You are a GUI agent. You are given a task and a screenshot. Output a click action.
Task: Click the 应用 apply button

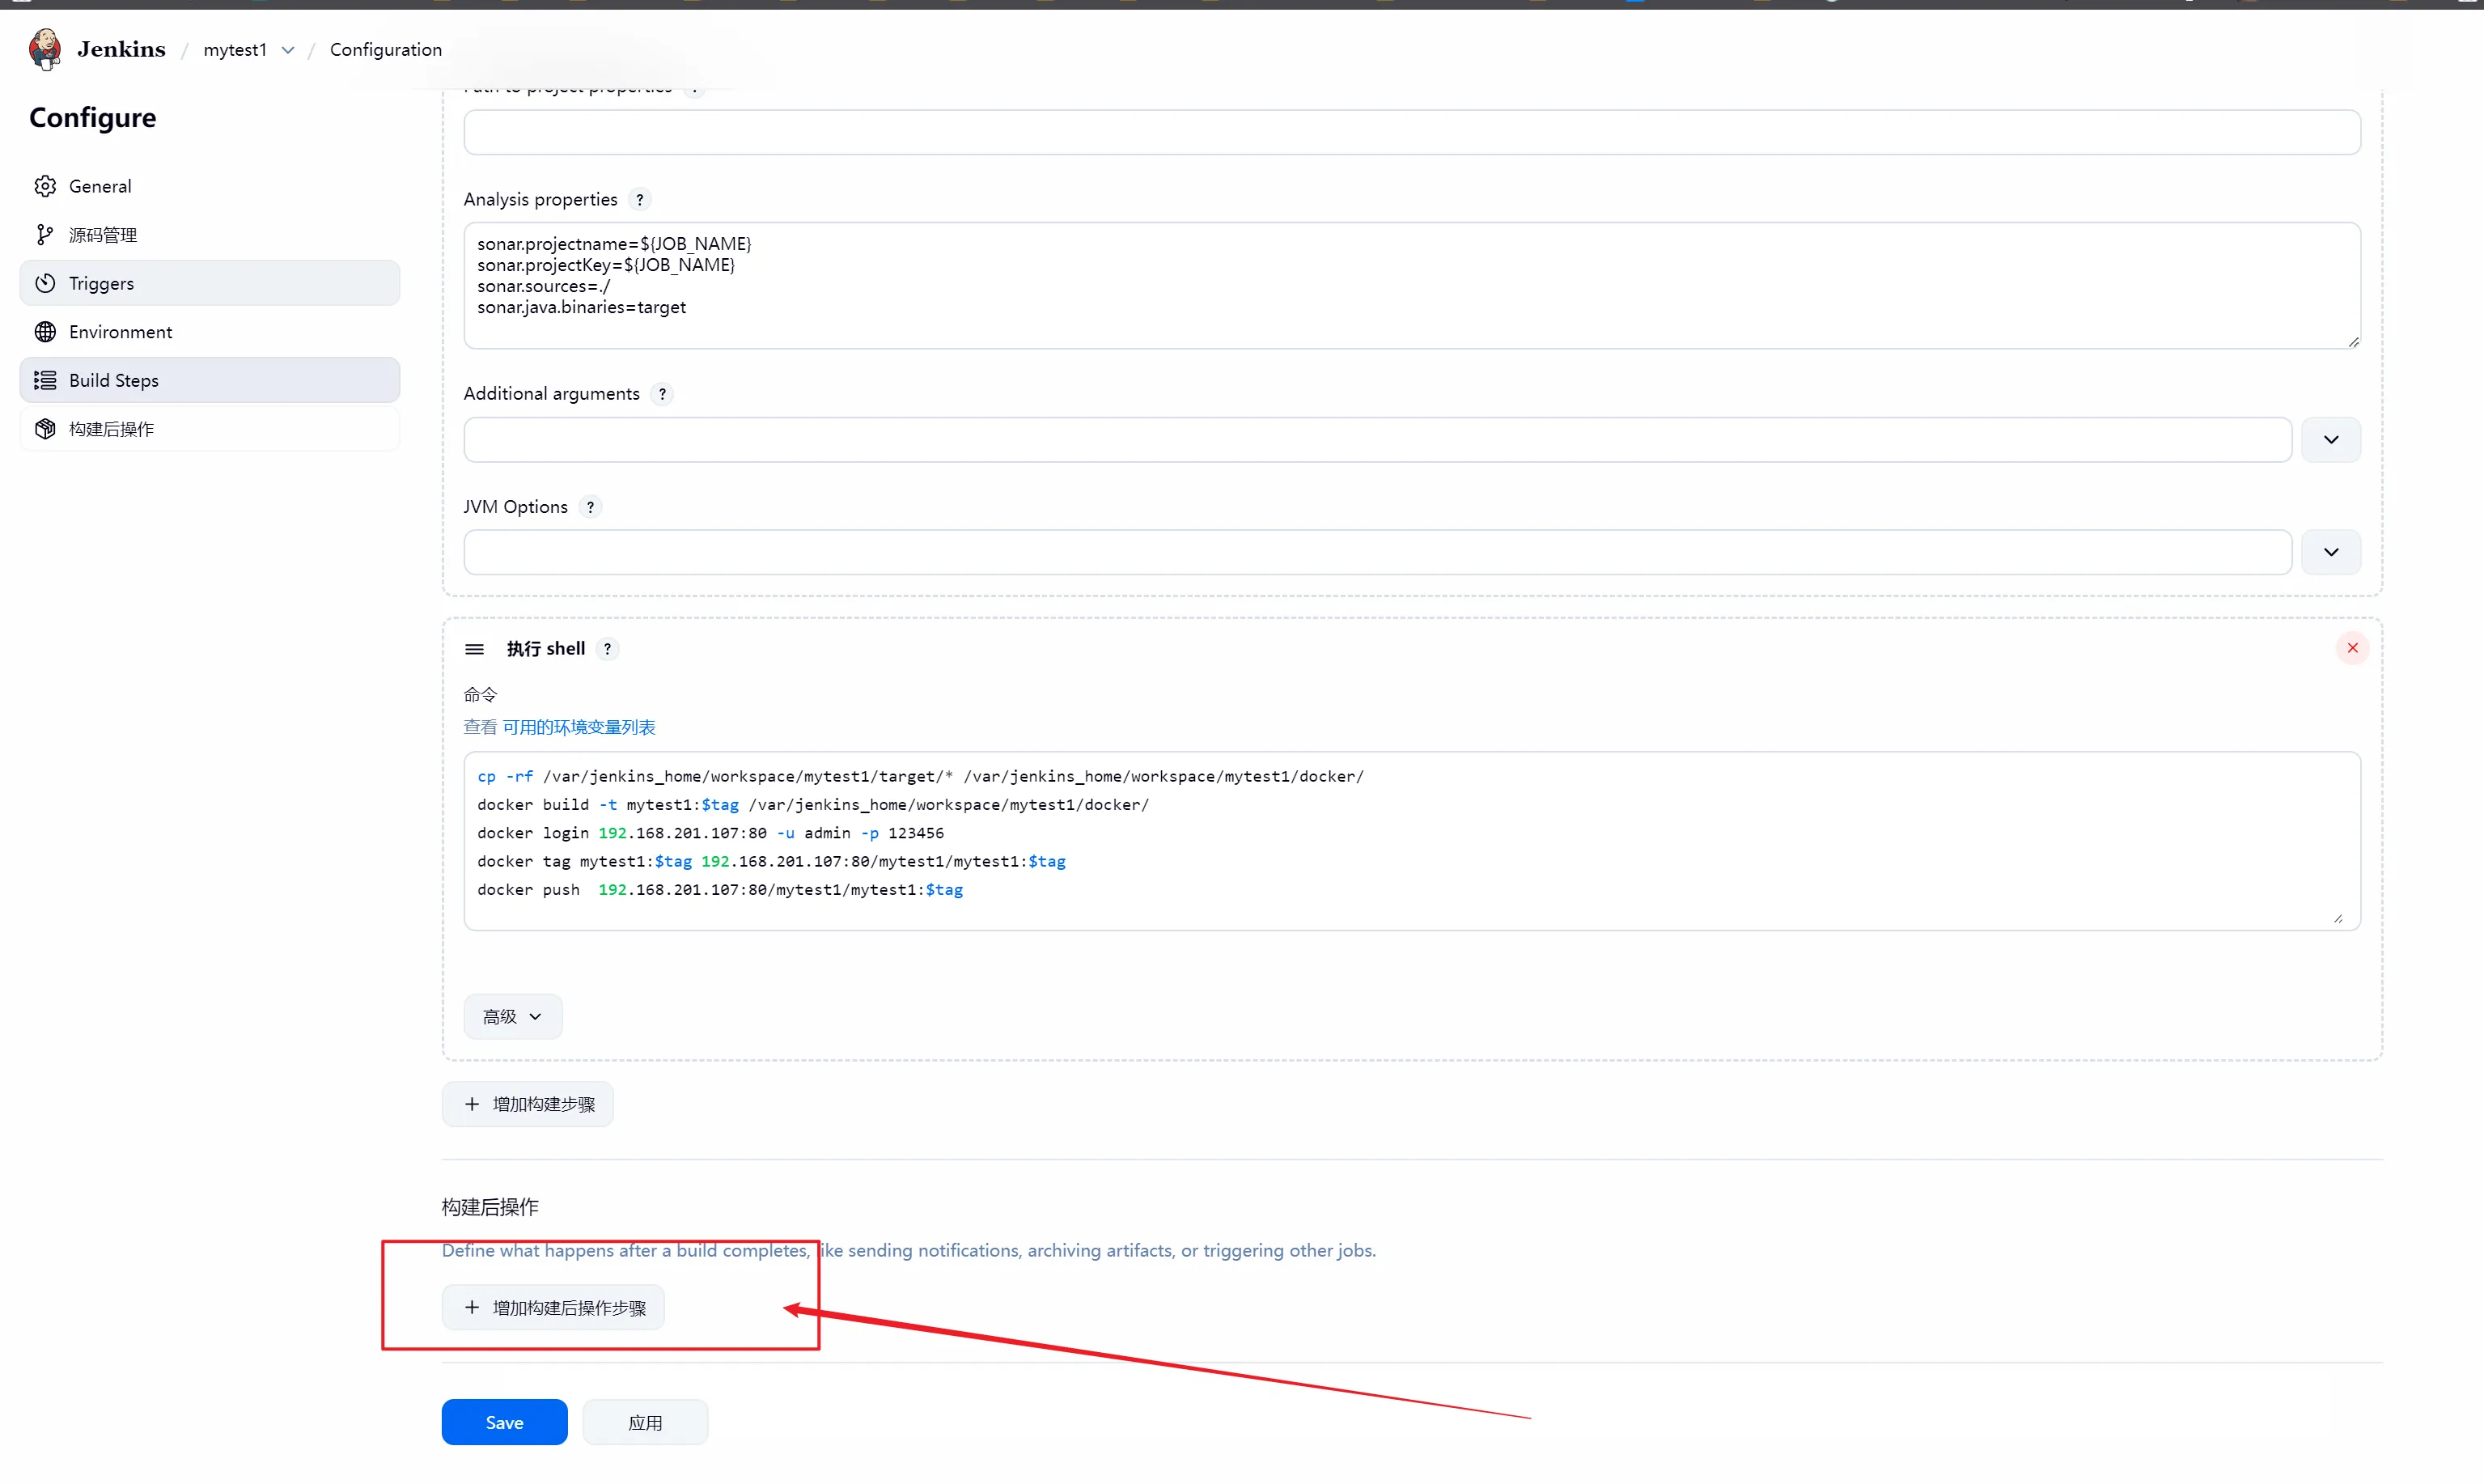pyautogui.click(x=645, y=1422)
